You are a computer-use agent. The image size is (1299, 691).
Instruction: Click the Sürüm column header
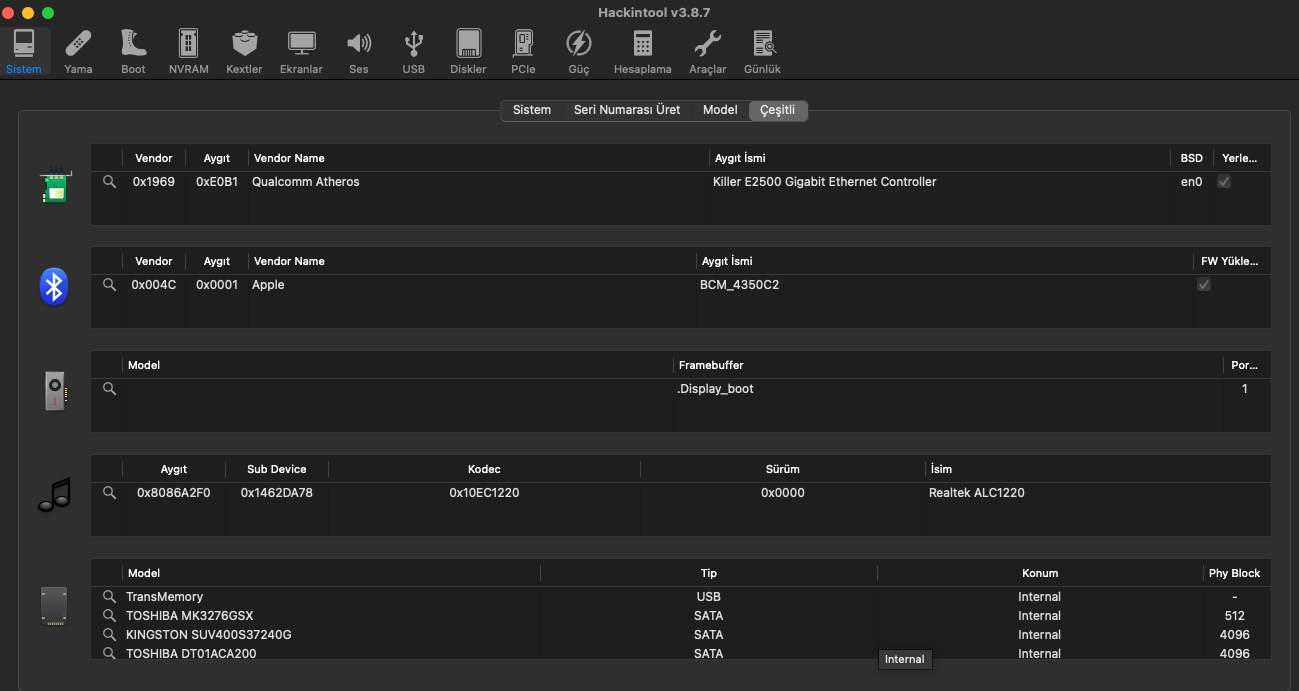[x=783, y=469]
